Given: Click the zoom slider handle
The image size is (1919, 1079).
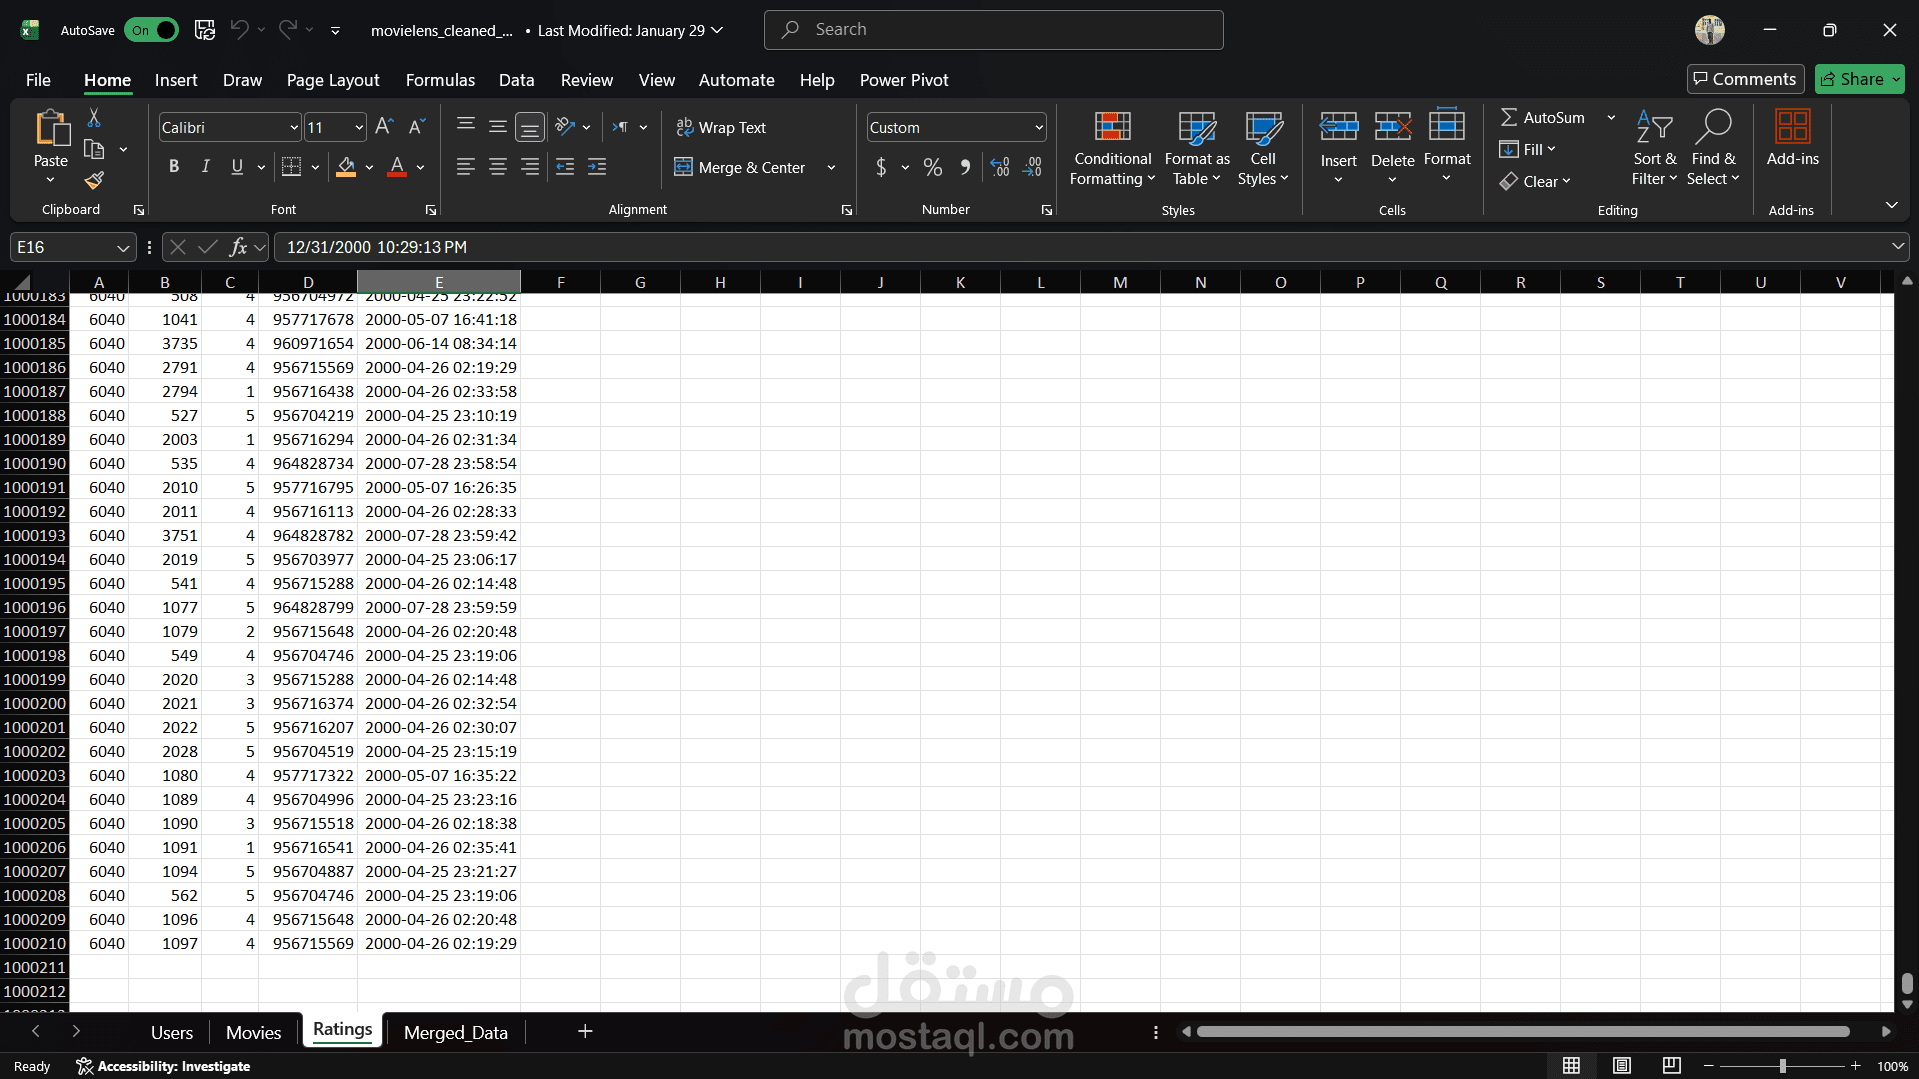Looking at the screenshot, I should [1783, 1066].
